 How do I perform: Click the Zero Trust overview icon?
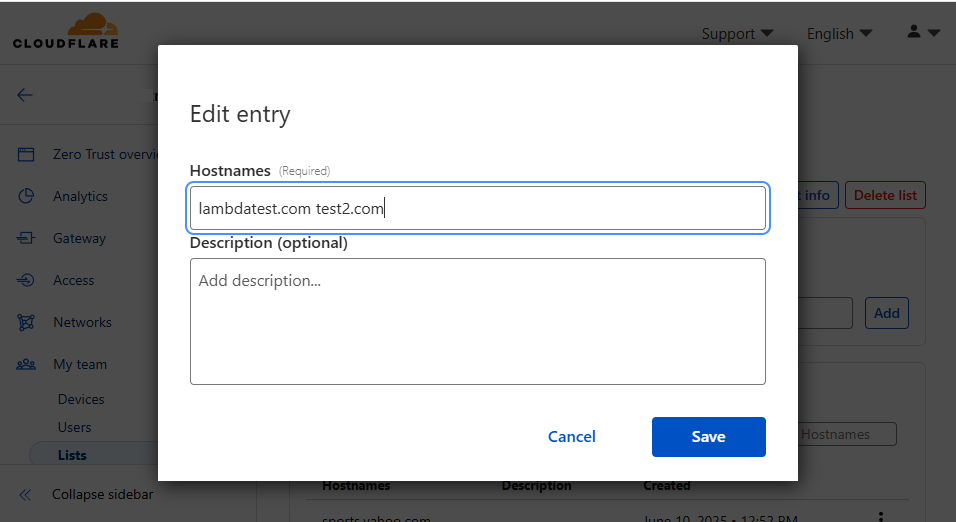26,155
